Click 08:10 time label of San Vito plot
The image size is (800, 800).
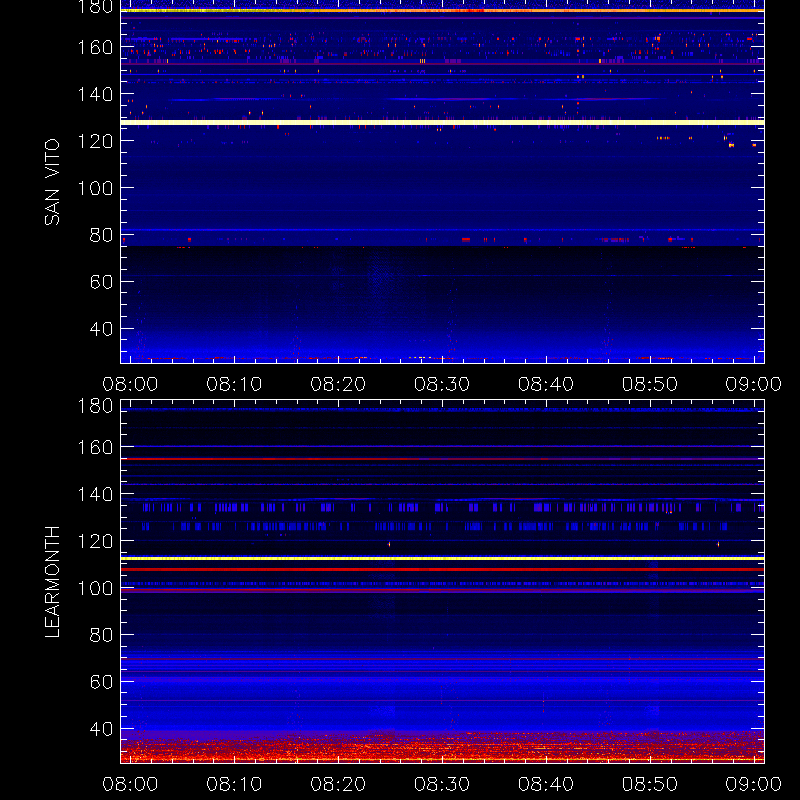[x=234, y=384]
